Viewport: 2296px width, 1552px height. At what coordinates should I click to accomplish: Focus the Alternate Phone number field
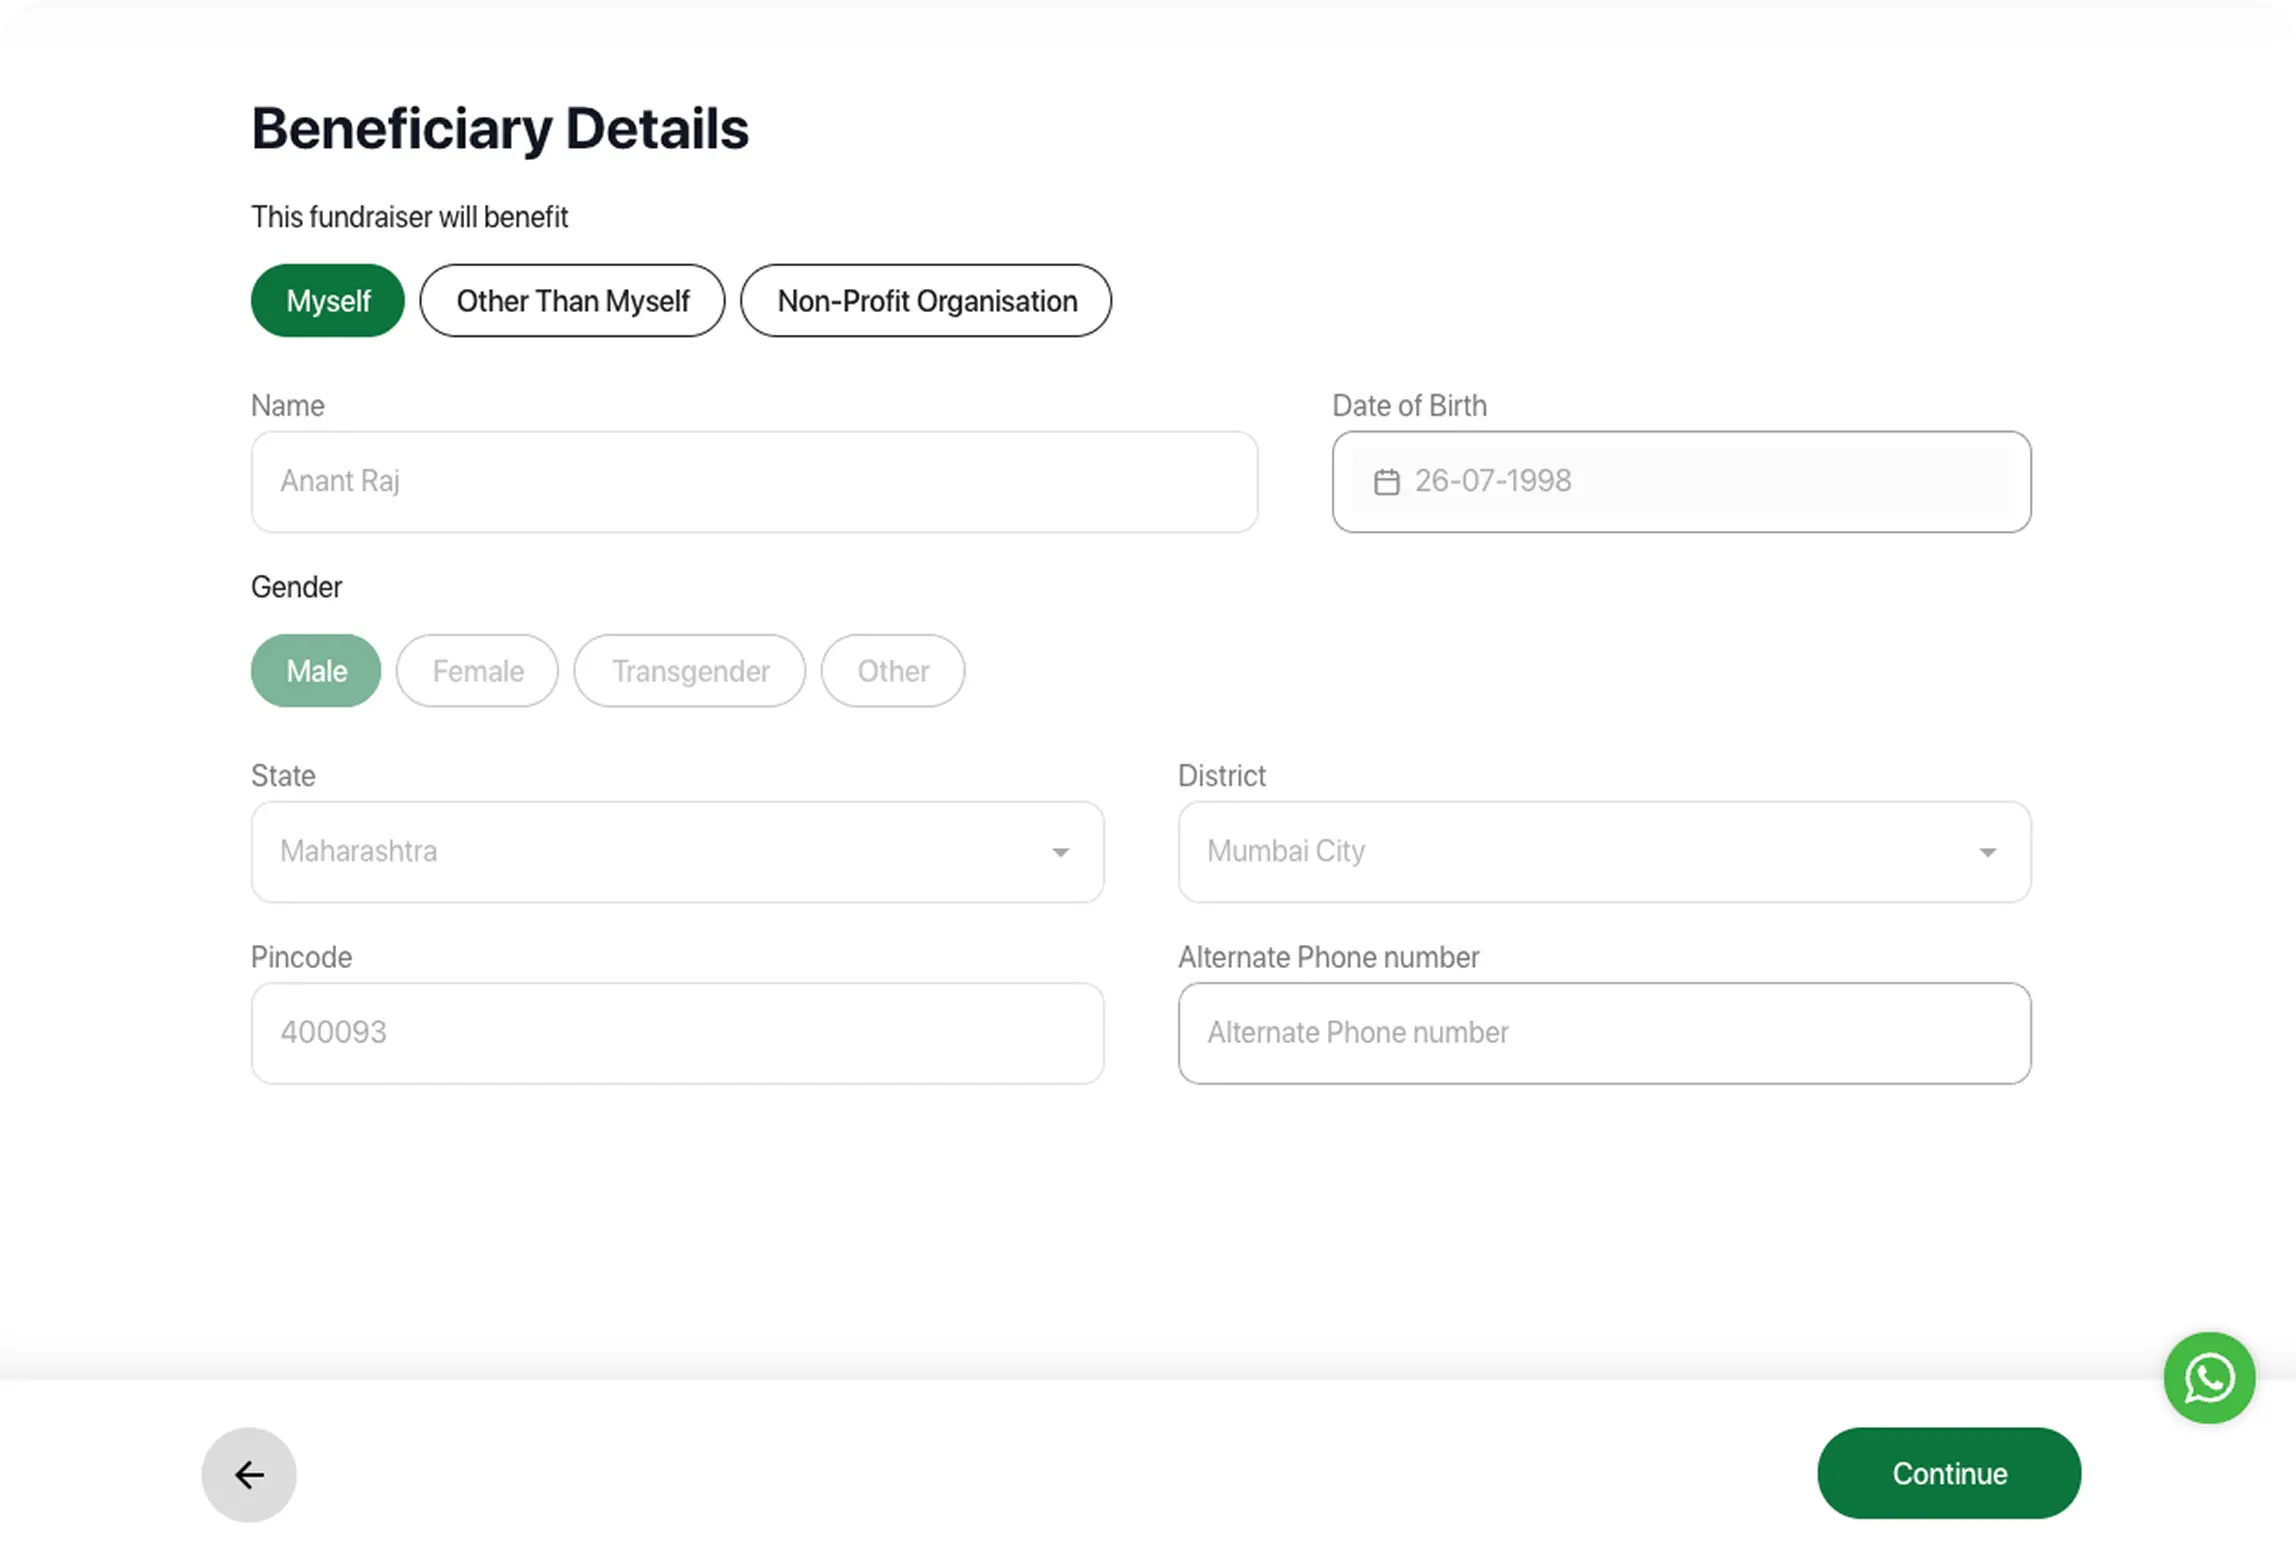tap(1604, 1033)
